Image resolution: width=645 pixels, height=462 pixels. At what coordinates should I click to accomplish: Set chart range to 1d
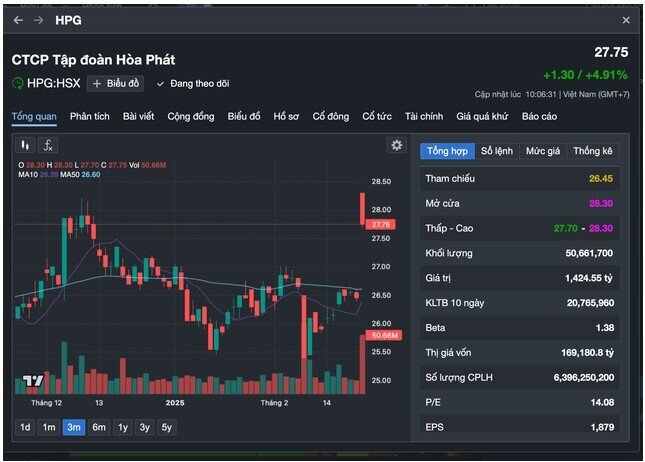point(25,427)
